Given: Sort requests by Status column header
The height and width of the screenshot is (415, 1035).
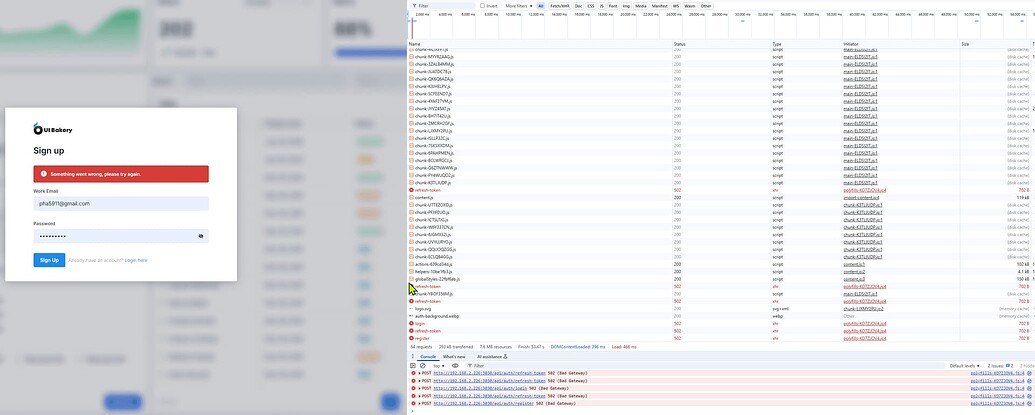Looking at the screenshot, I should click(680, 44).
